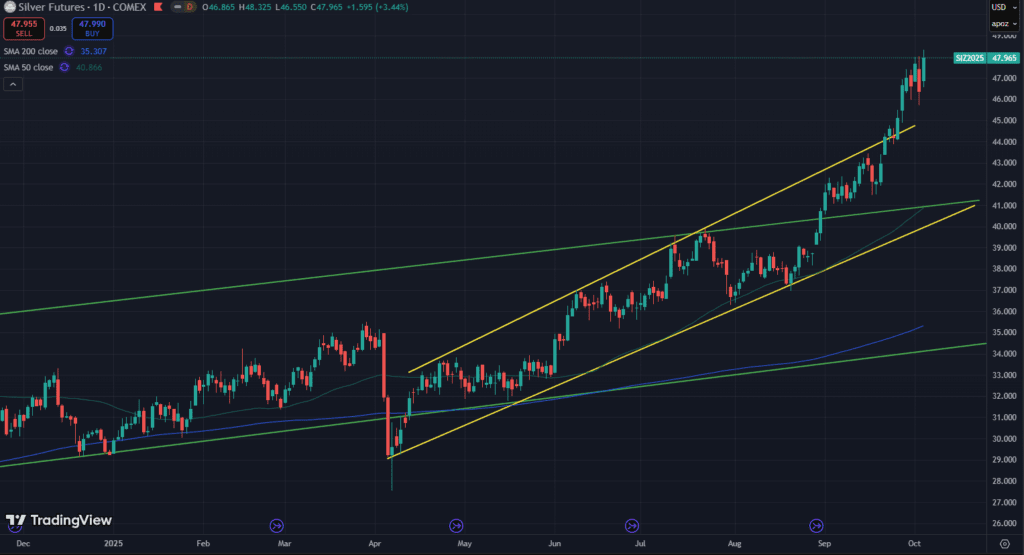
Task: Click the SIZ2025 current price label
Action: coord(970,58)
